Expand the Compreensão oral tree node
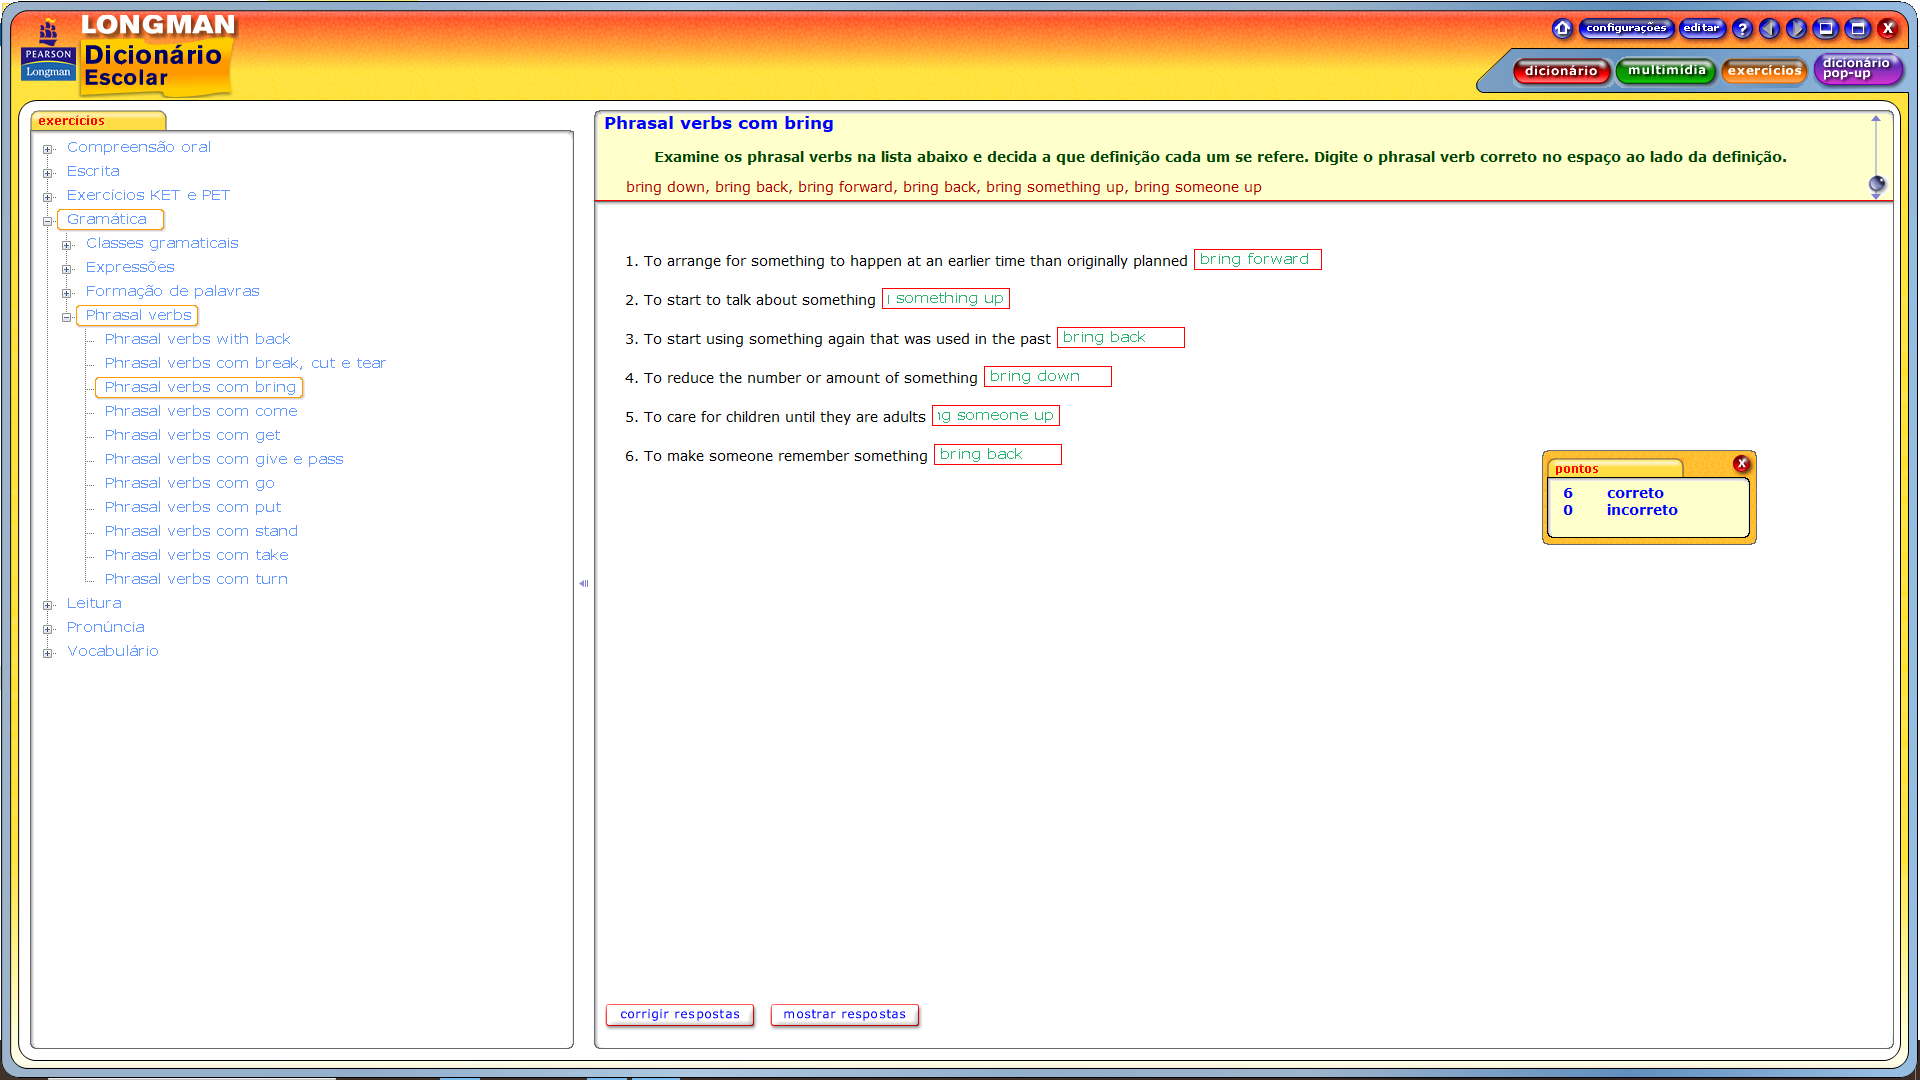The width and height of the screenshot is (1920, 1080). [48, 149]
